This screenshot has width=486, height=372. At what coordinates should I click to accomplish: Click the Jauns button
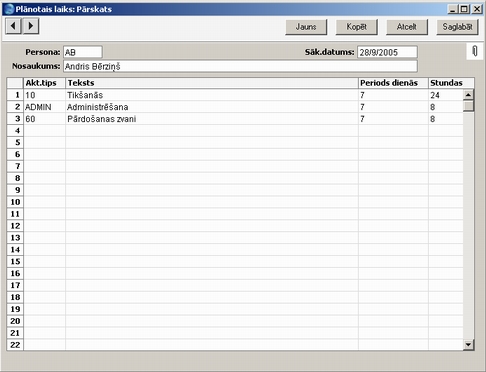click(306, 27)
